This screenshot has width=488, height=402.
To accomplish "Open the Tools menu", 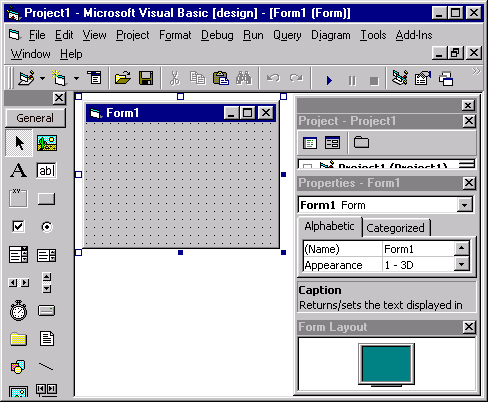I will coord(373,35).
